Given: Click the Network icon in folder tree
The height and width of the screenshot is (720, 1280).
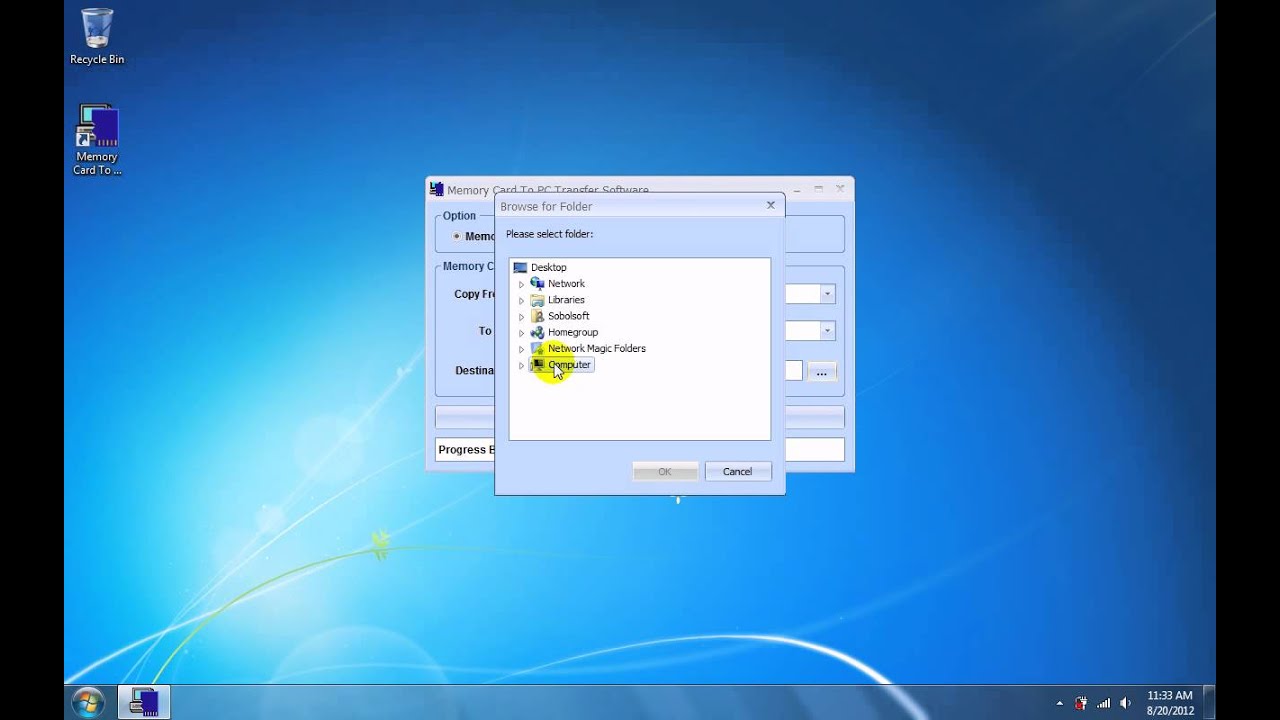Looking at the screenshot, I should coord(537,283).
